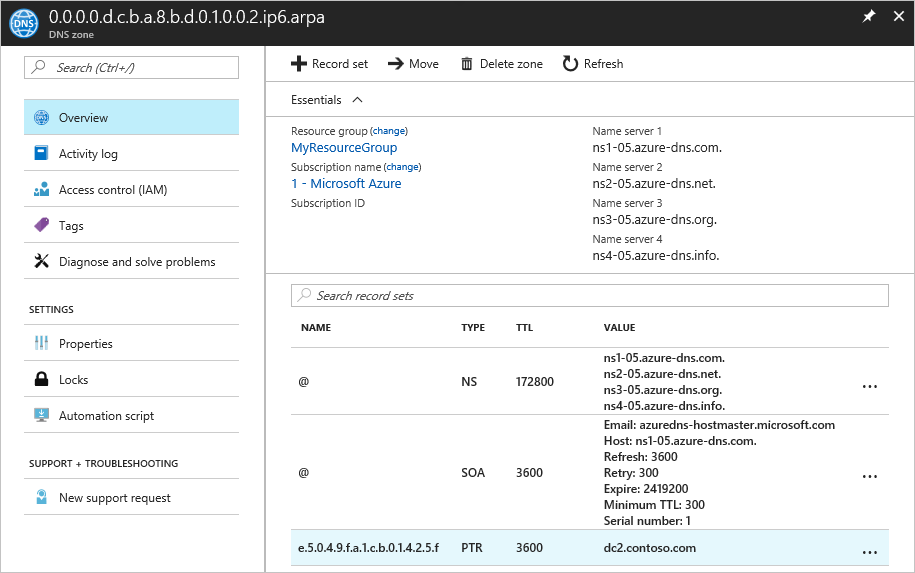Open Locks via the padlock icon
Screen dimensions: 915x573
pyautogui.click(x=41, y=379)
